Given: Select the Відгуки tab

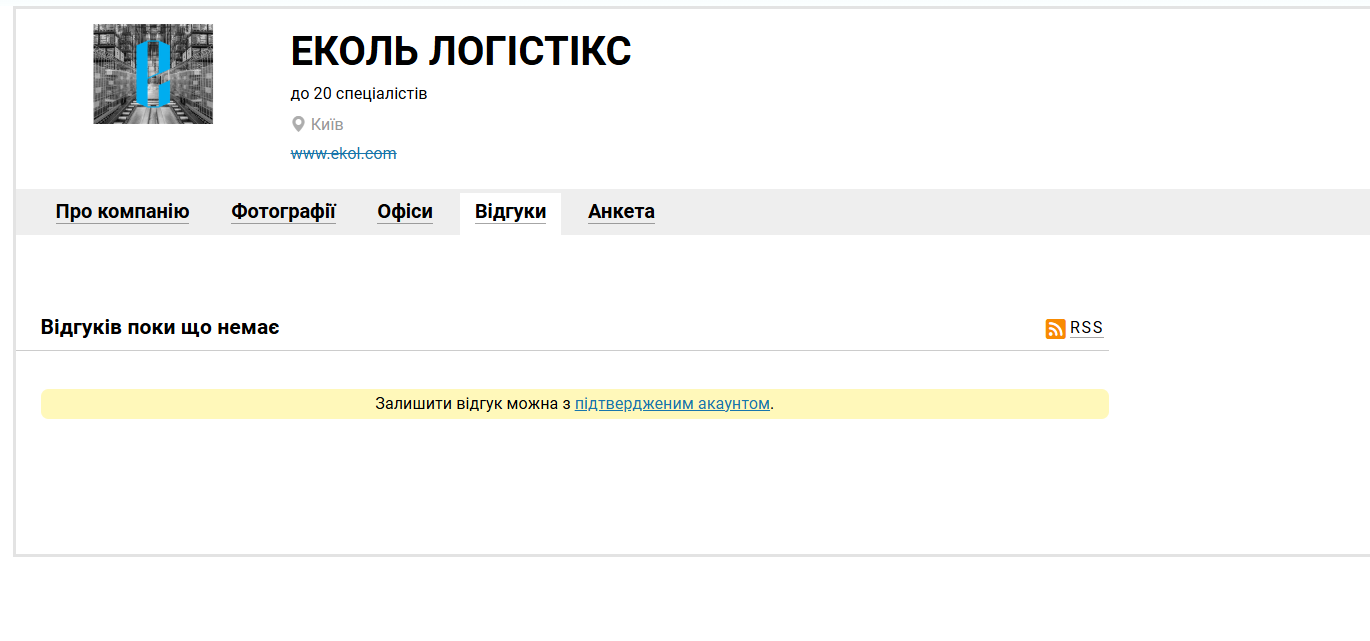Looking at the screenshot, I should (510, 212).
